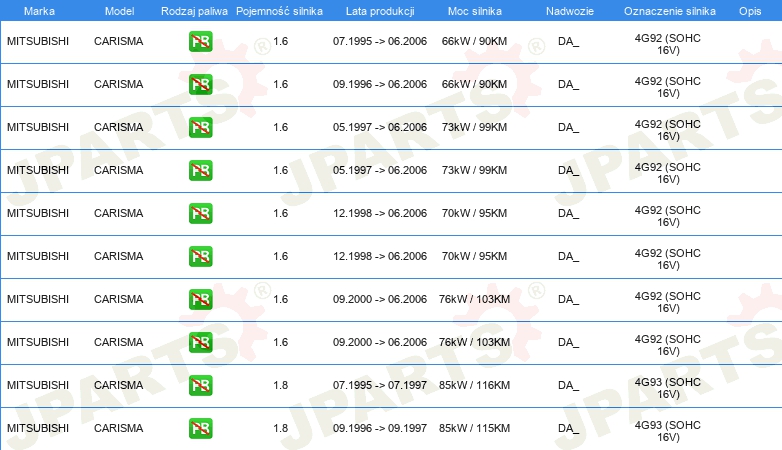782x450 pixels.
Task: Click the PB fuel icon in the first 76kW row
Action: pyautogui.click(x=200, y=299)
